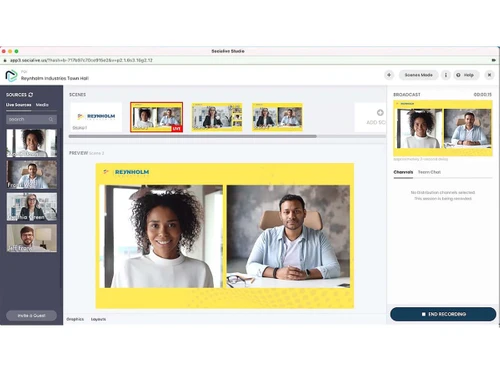The image size is (500, 375).
Task: Click the 'No Distribution channels selected' message
Action: [443, 193]
